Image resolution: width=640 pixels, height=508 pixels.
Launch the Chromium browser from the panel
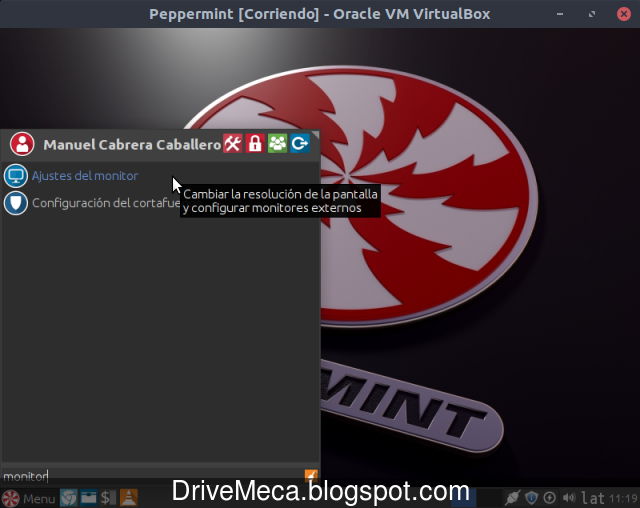69,498
